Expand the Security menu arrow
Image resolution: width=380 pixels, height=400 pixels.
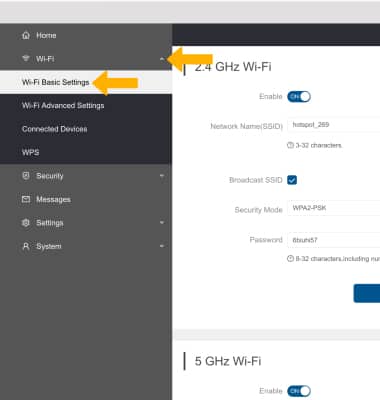[162, 176]
